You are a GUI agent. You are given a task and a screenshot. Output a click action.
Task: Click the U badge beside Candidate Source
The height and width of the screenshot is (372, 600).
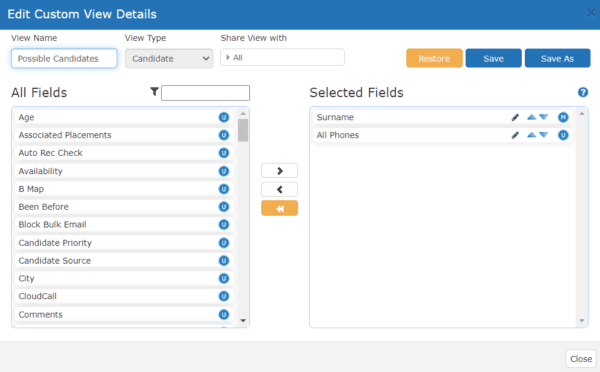click(x=224, y=261)
